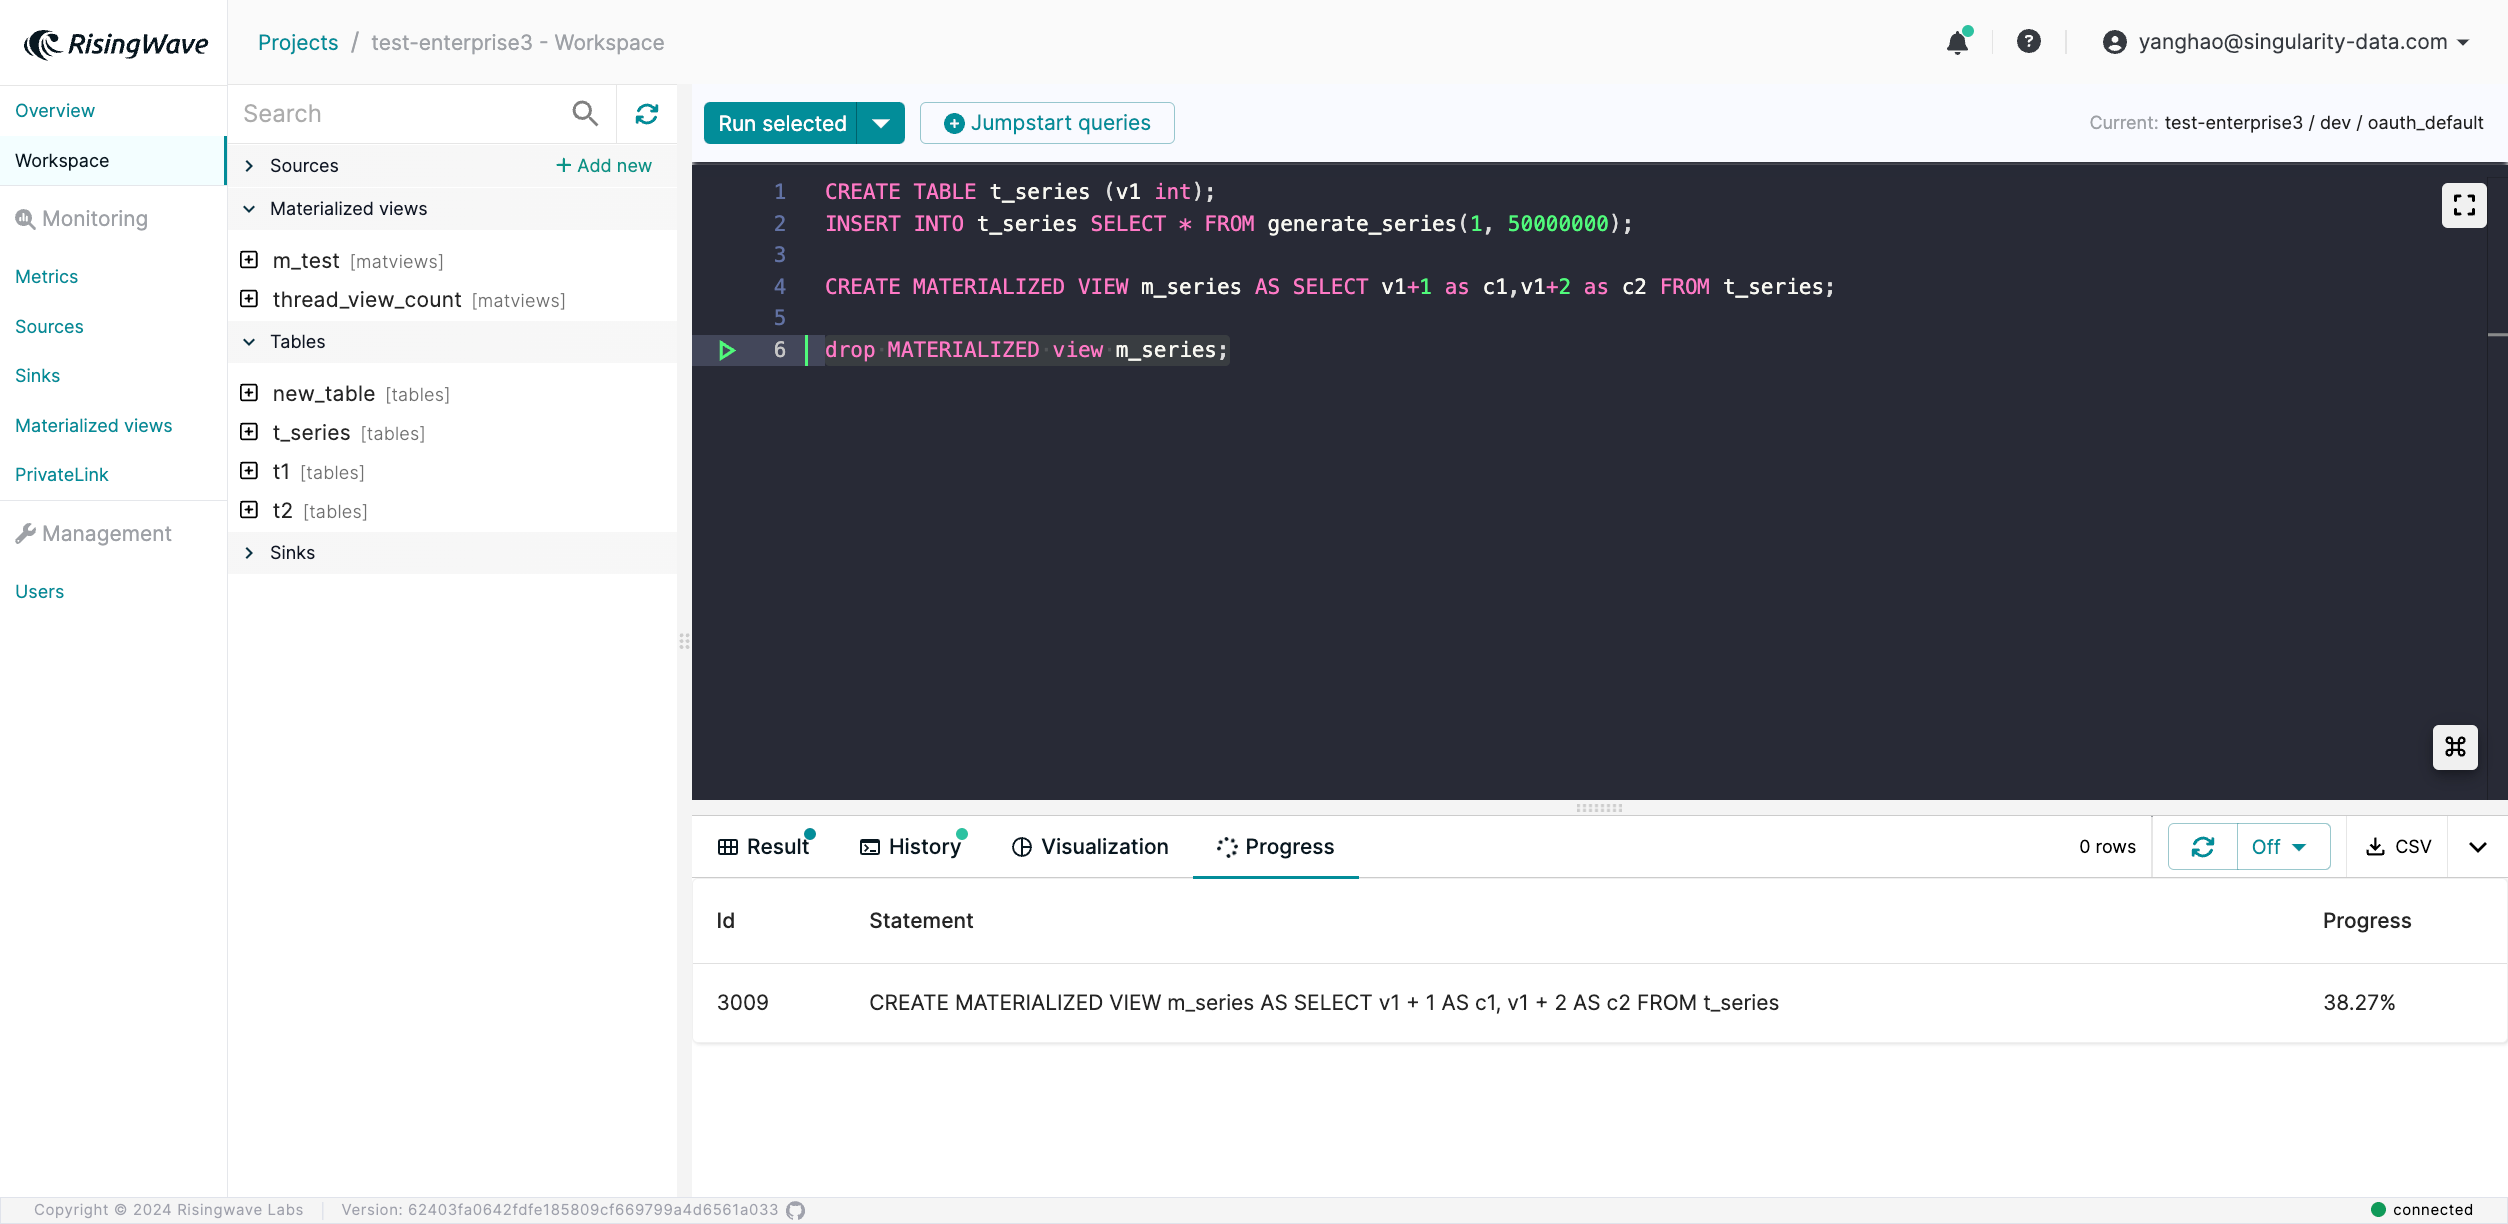
Task: Click the help question mark icon
Action: 2028,42
